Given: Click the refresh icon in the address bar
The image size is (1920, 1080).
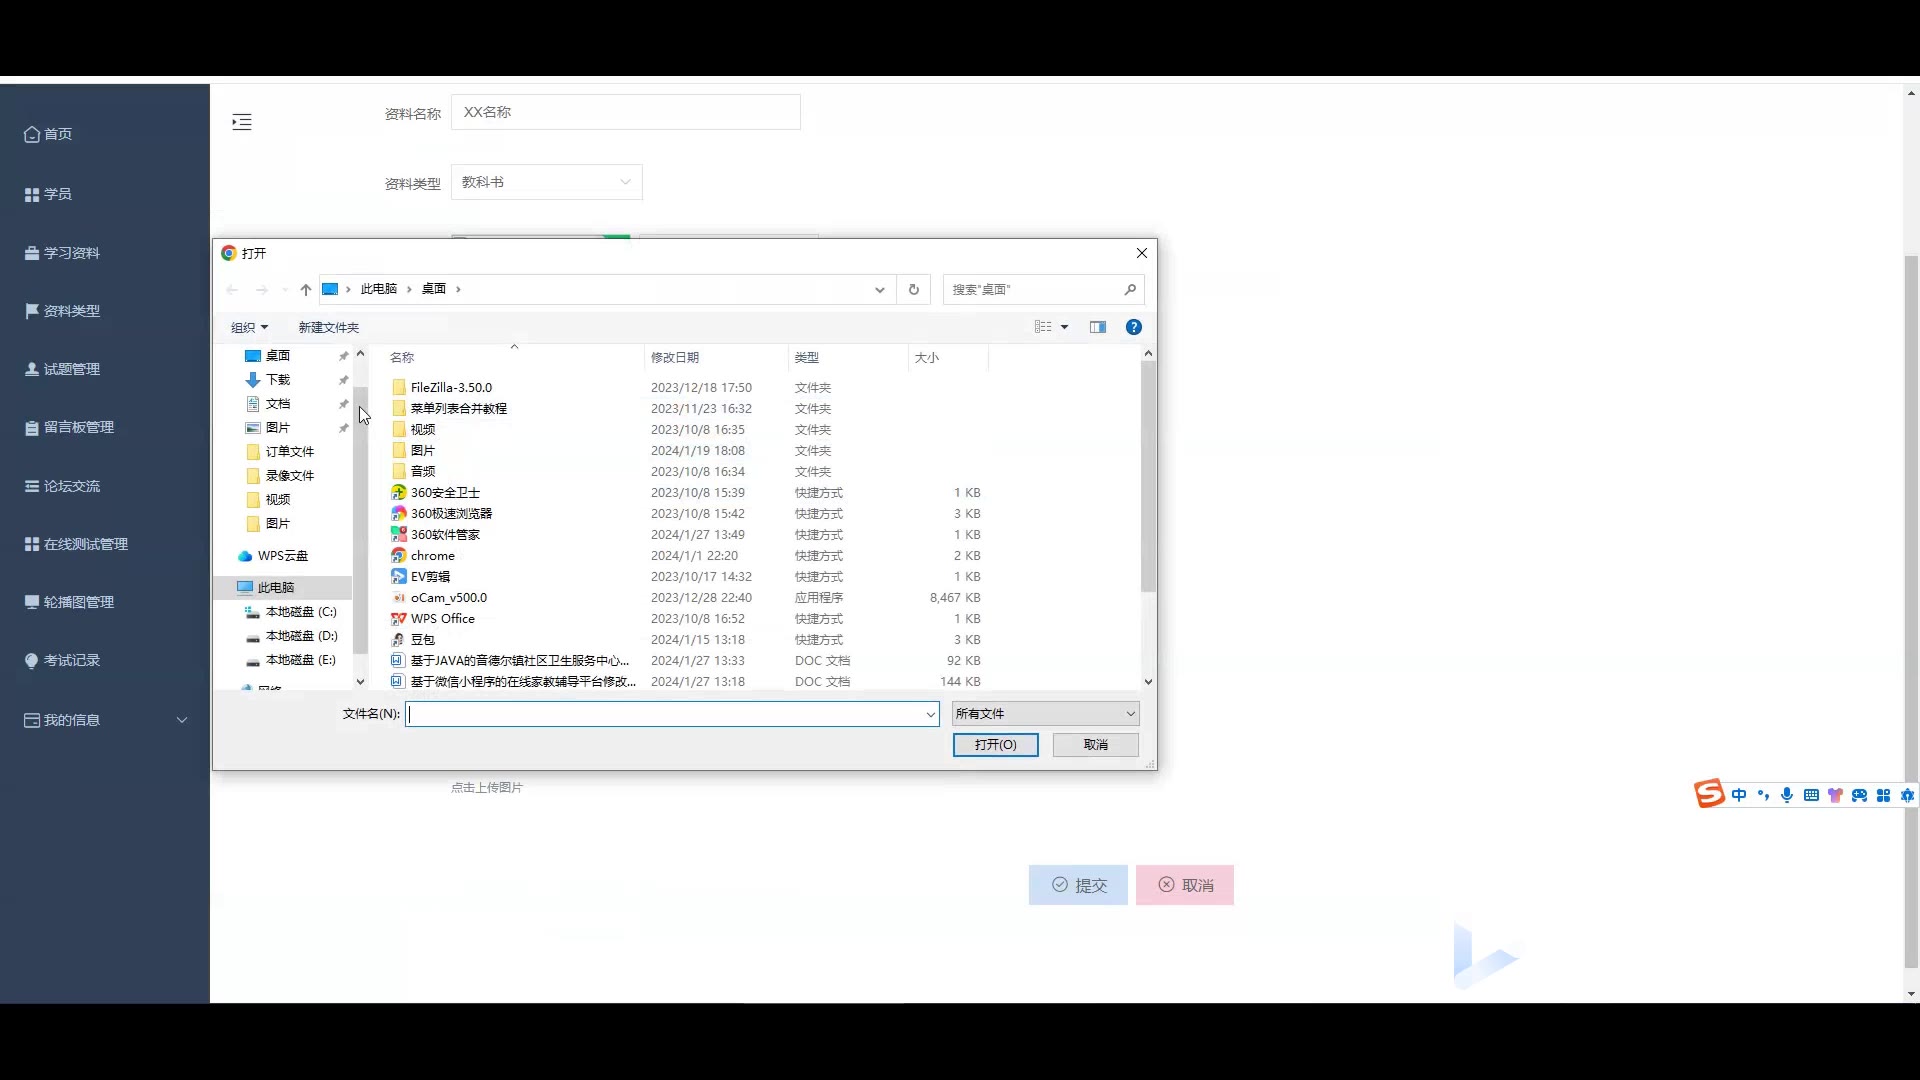Looking at the screenshot, I should [x=913, y=289].
